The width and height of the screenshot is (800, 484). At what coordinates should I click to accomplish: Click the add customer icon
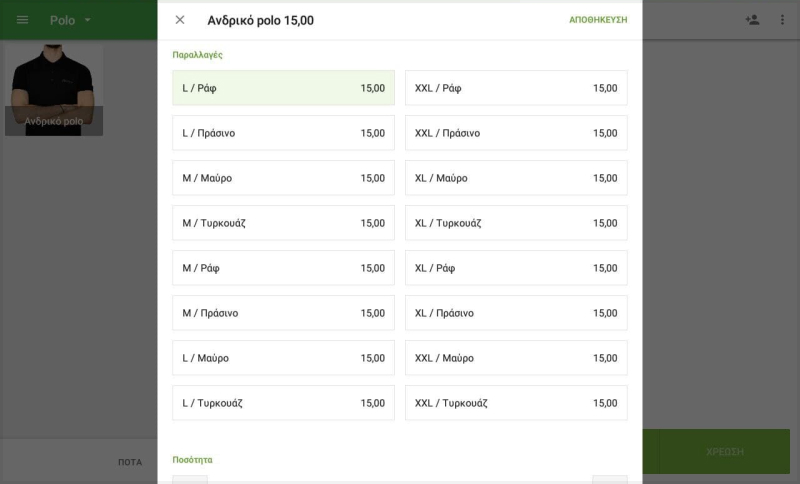pyautogui.click(x=752, y=20)
